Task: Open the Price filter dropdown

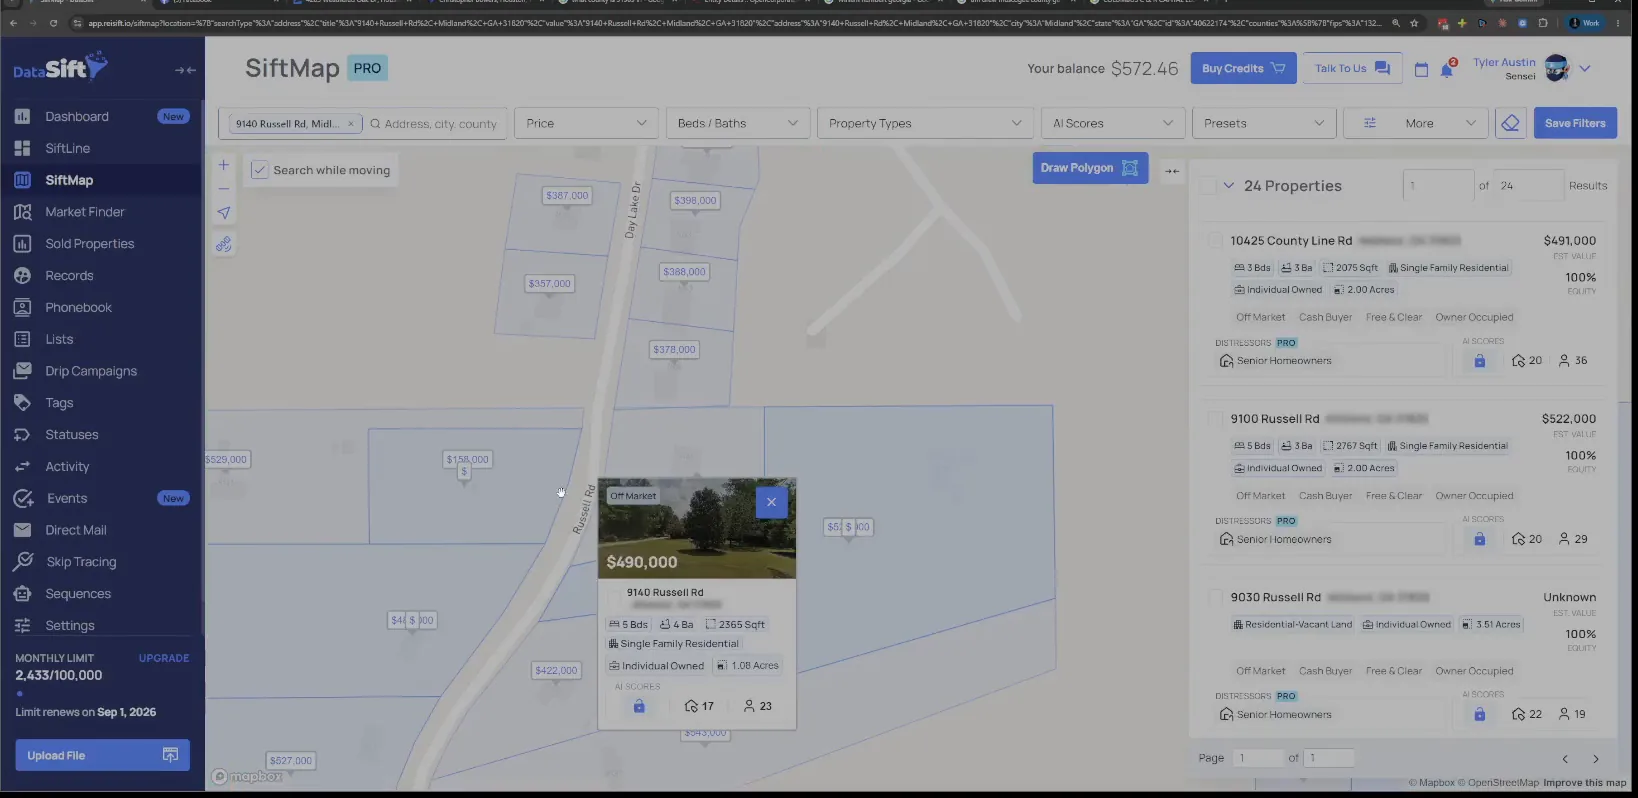Action: pyautogui.click(x=586, y=123)
